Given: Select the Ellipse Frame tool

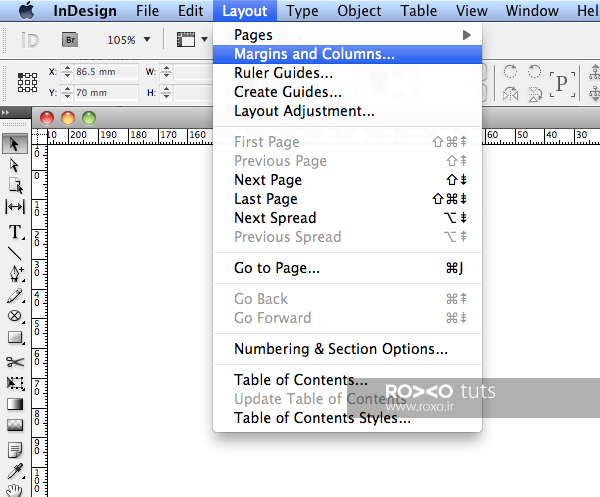Looking at the screenshot, I should tap(15, 316).
